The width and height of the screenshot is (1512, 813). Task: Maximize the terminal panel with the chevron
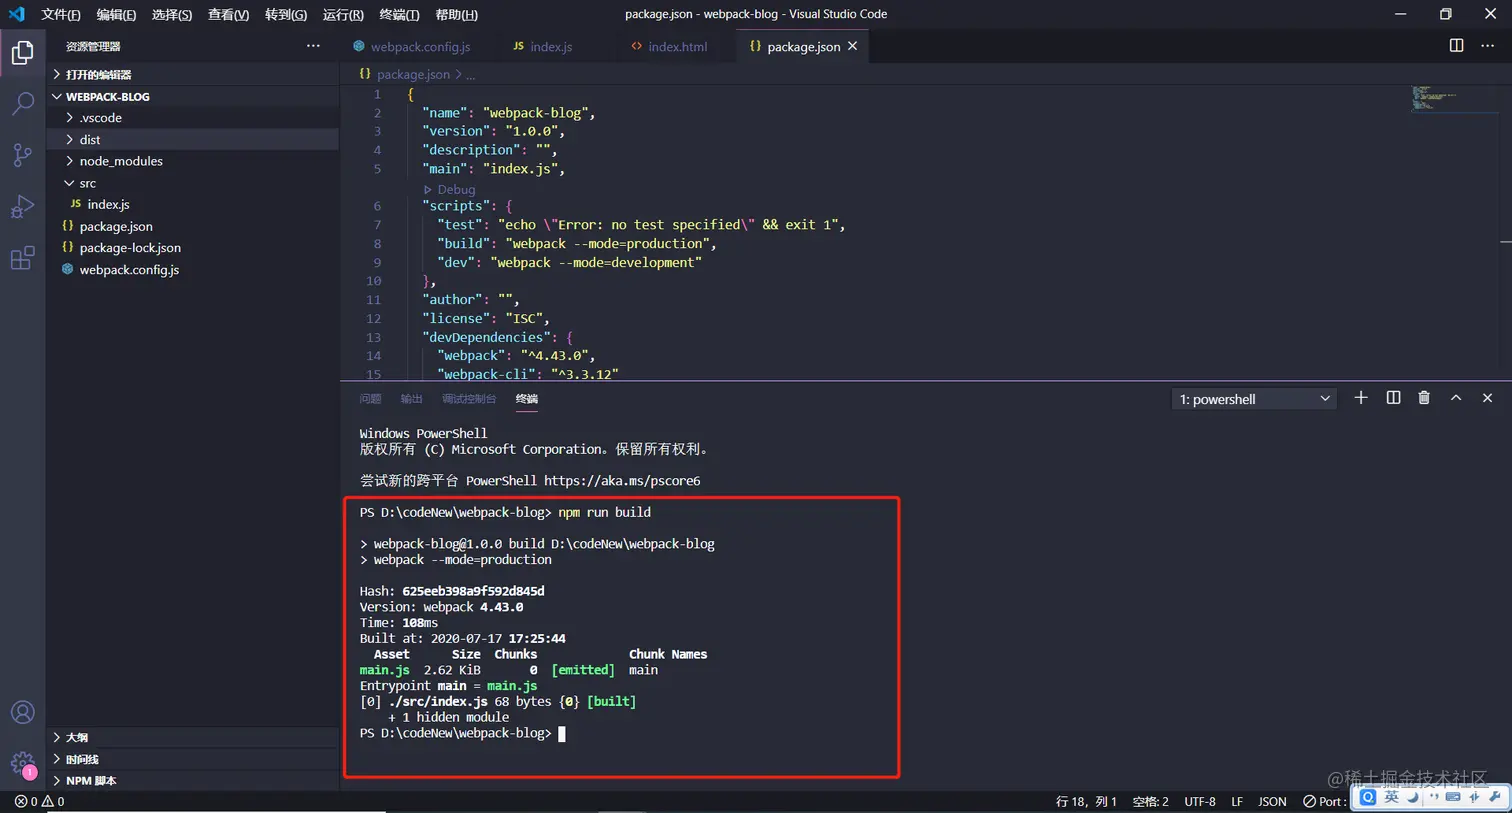pos(1456,398)
